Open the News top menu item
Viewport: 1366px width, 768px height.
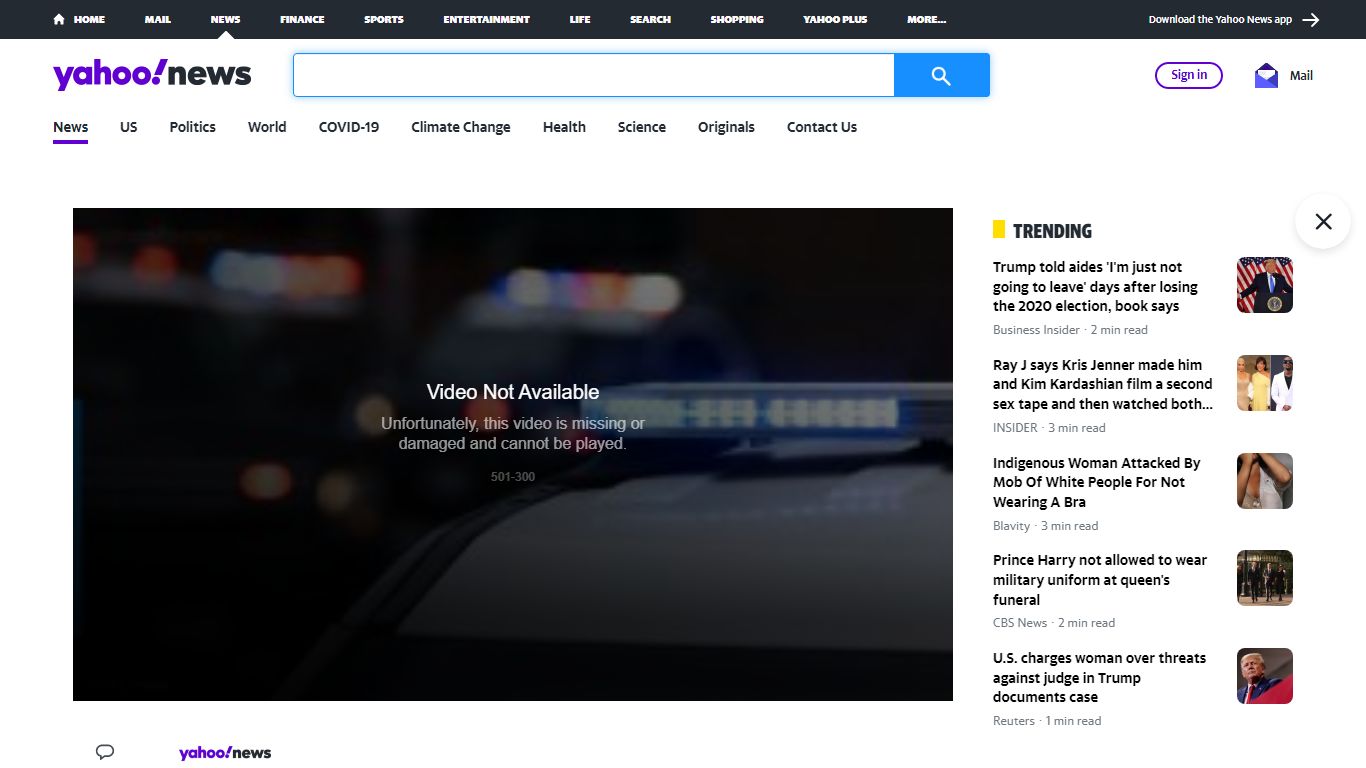tap(225, 19)
